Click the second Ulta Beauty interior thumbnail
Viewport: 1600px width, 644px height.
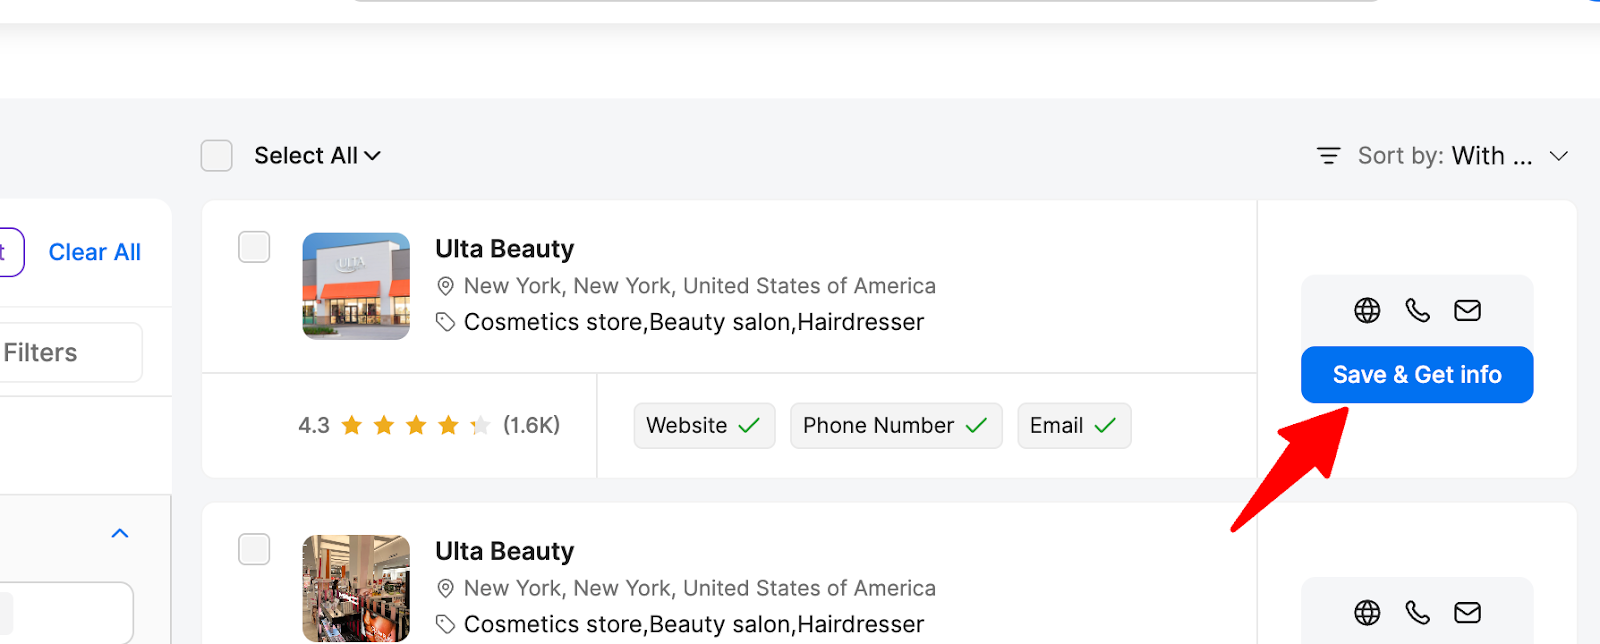coord(356,588)
